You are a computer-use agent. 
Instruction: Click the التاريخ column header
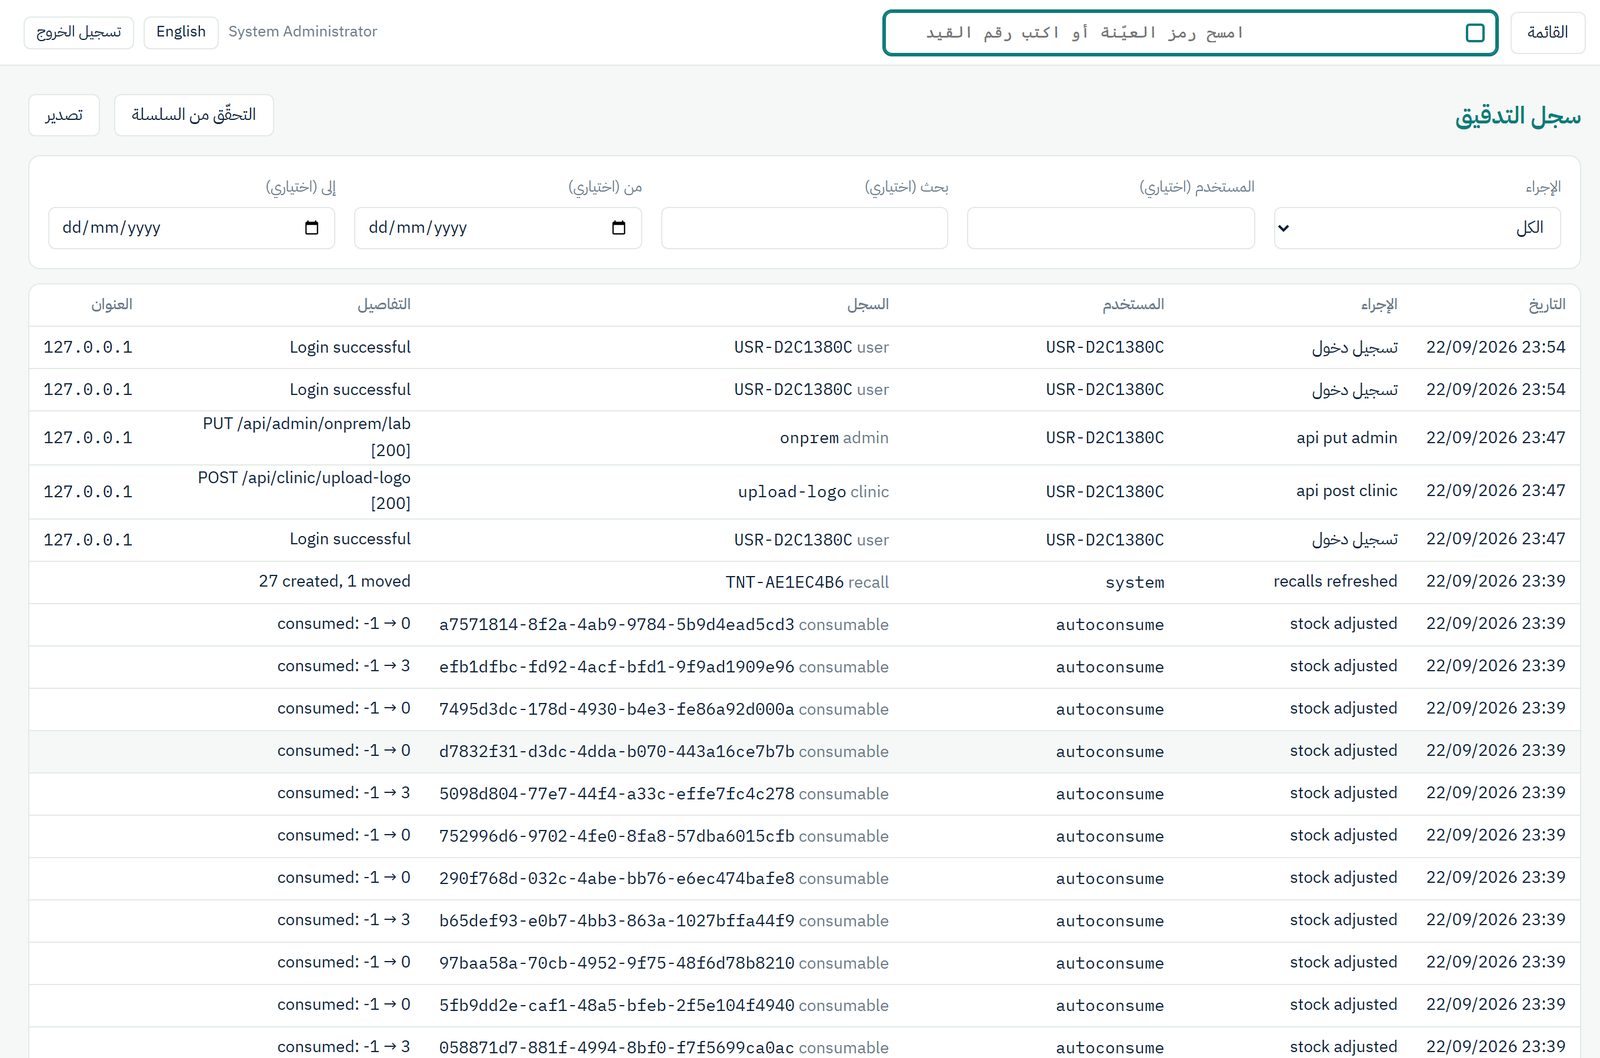tap(1547, 304)
